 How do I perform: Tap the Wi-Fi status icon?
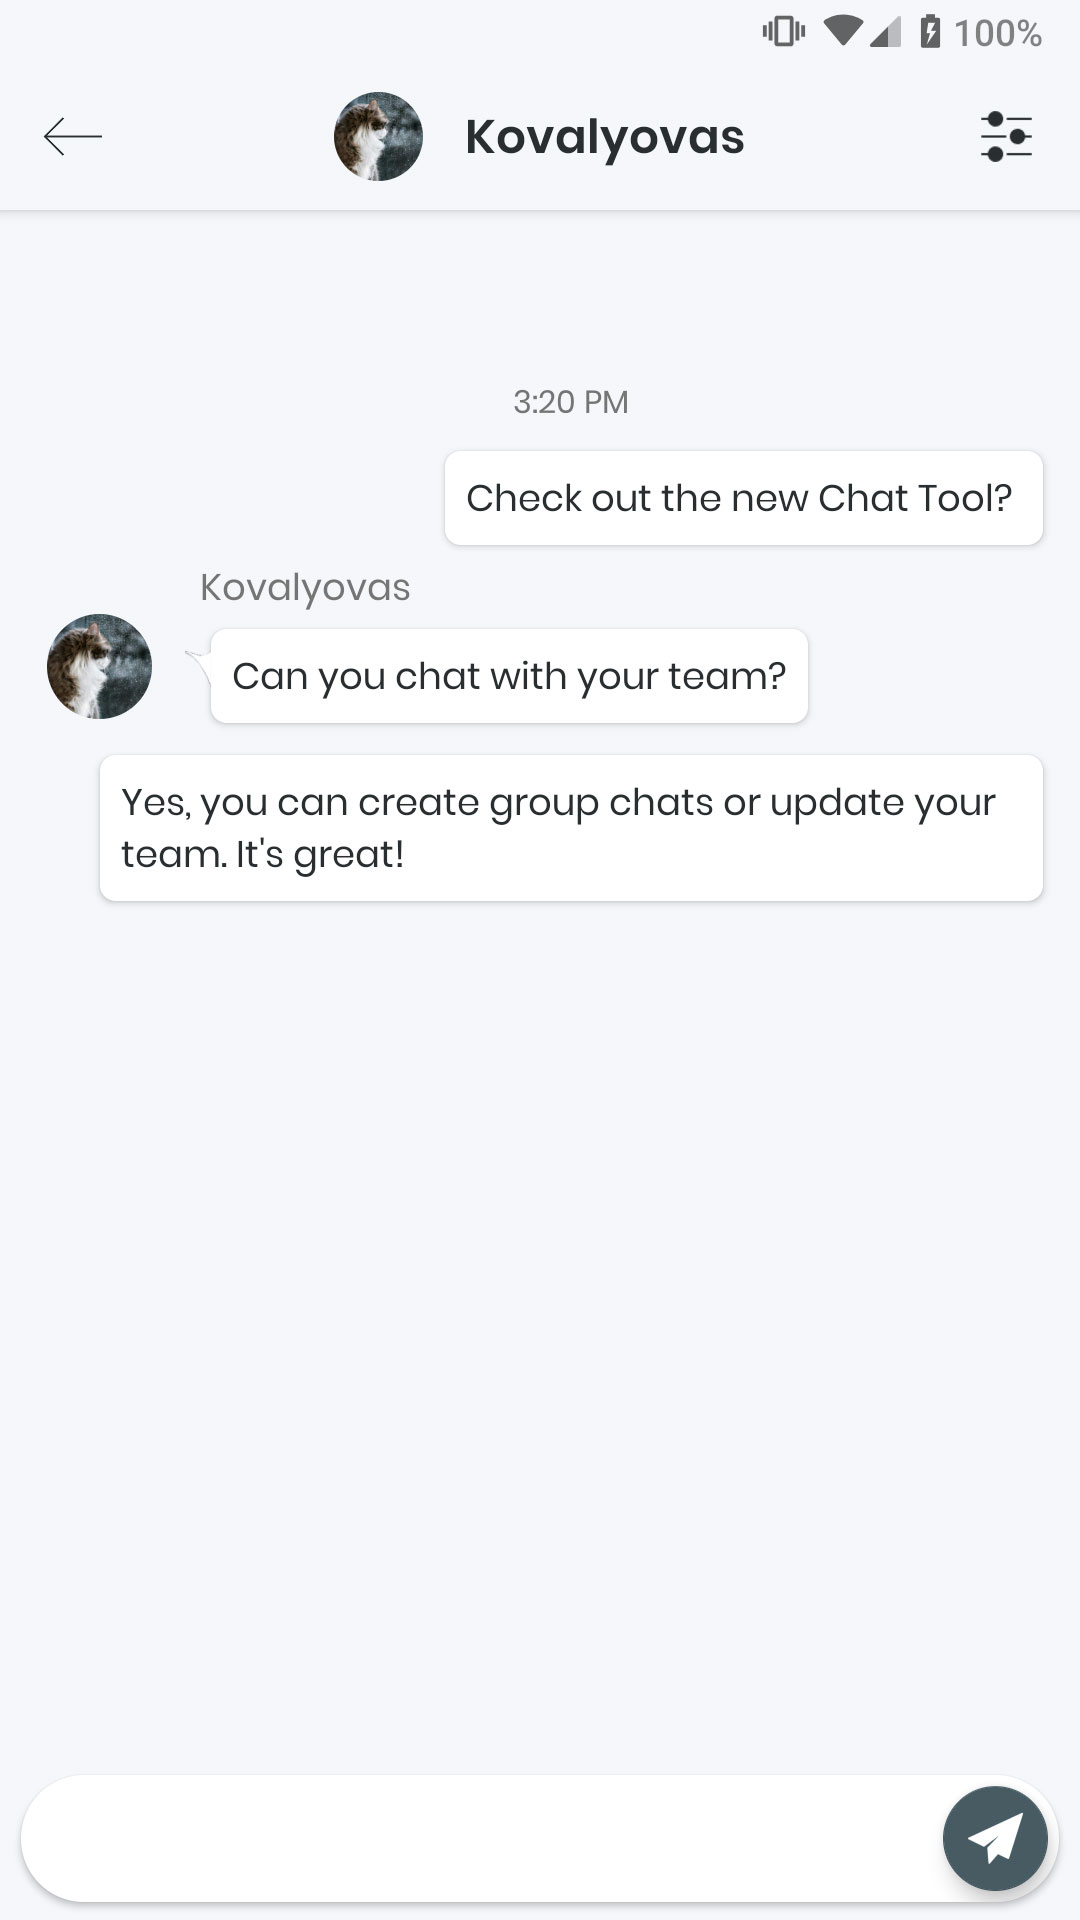click(x=842, y=32)
